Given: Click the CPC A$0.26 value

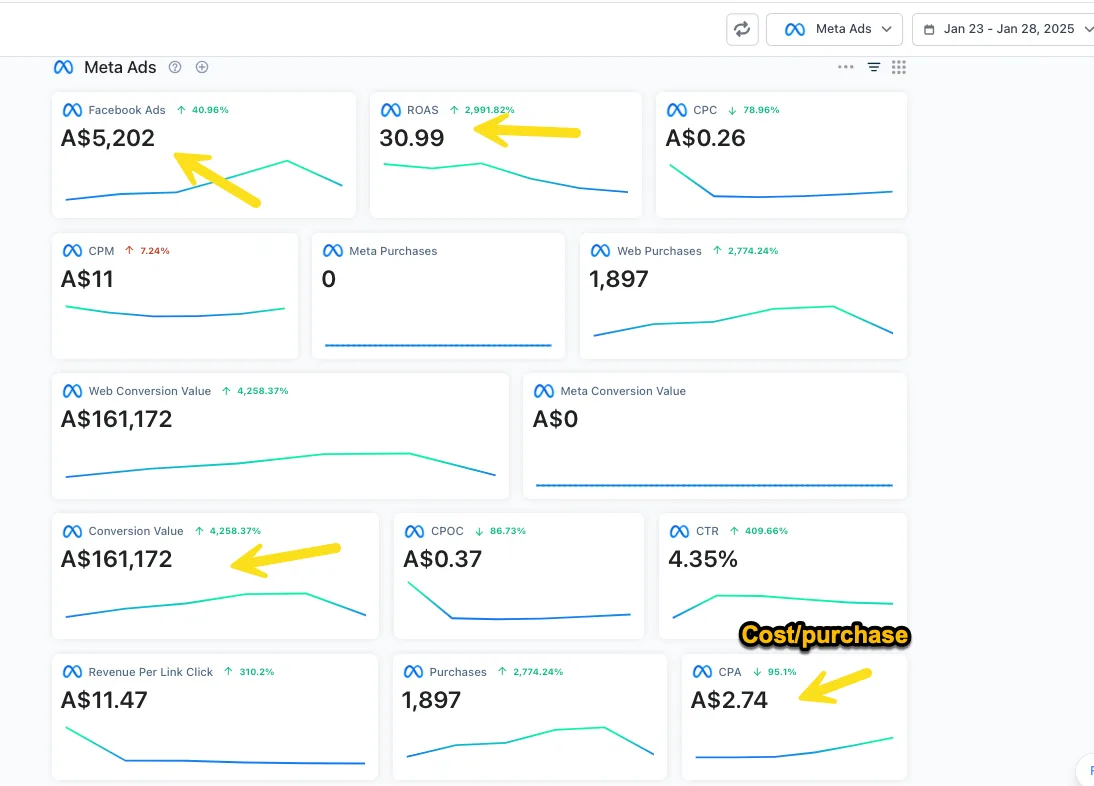Looking at the screenshot, I should click(x=705, y=138).
